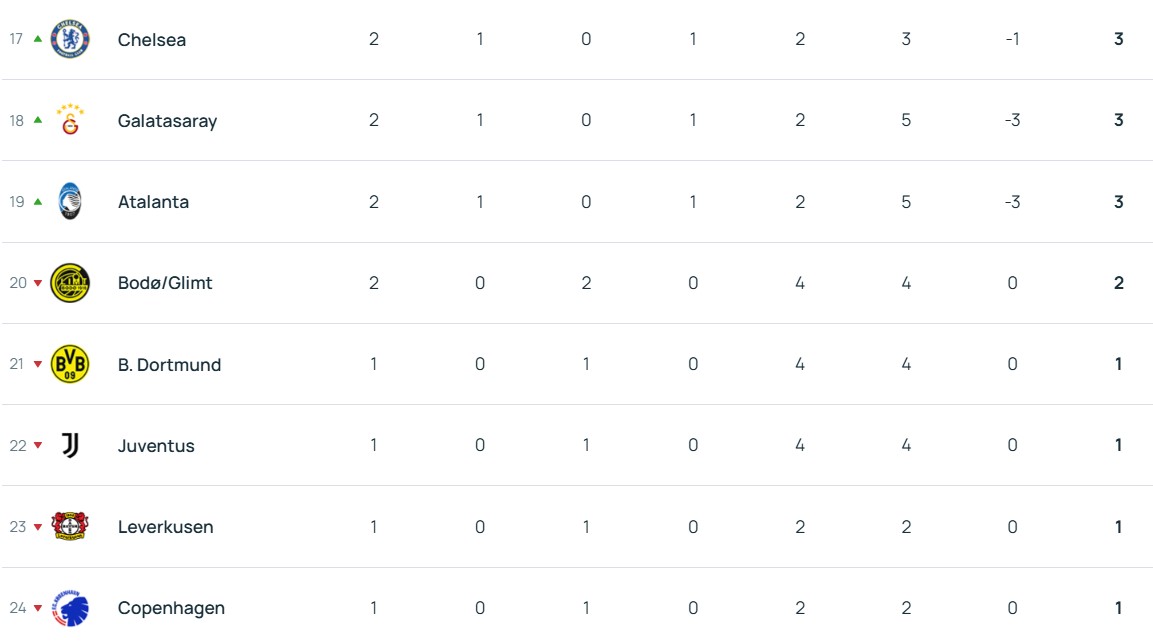This screenshot has height=641, width=1153.
Task: Click the Copenhagen team name
Action: pyautogui.click(x=171, y=608)
